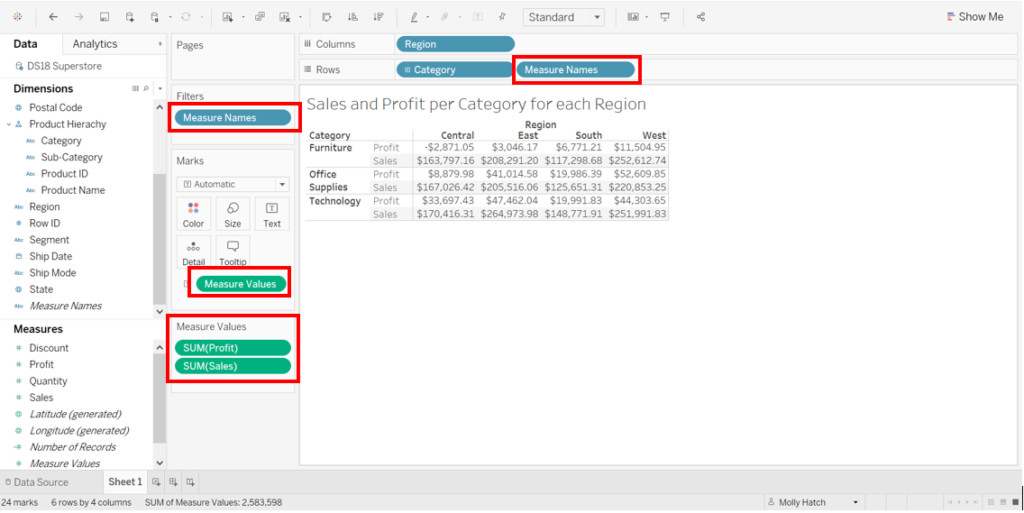Click the Measures list scrollbar
Viewport: 1024px width, 513px height.
(159, 398)
